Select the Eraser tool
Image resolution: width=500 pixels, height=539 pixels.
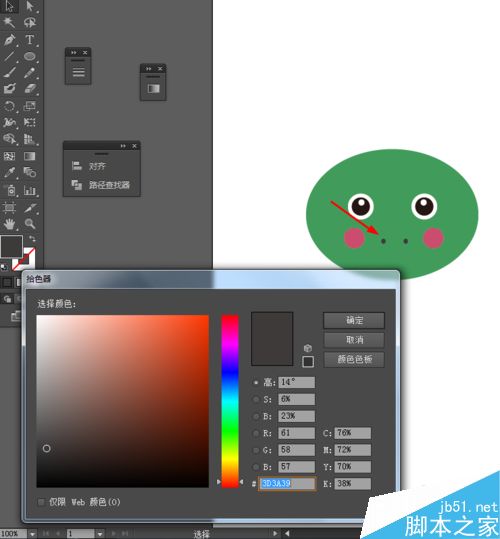click(x=30, y=89)
